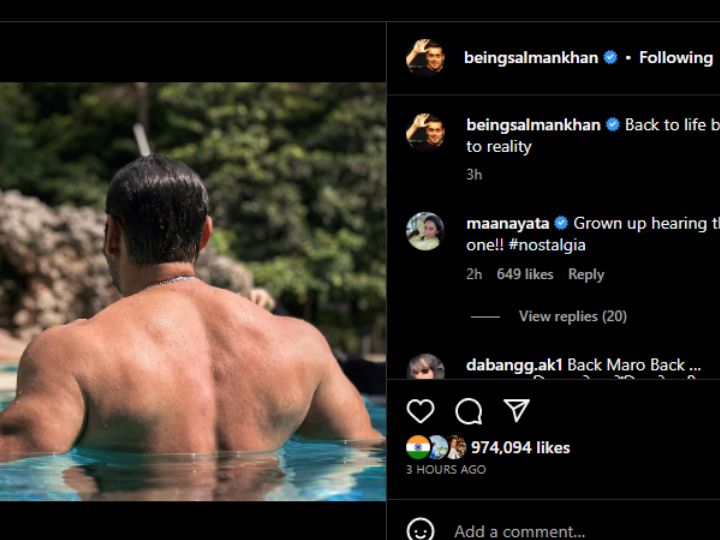Screen dimensions: 720x540
Task: Open the 649 likes list on the comment
Action: [525, 274]
